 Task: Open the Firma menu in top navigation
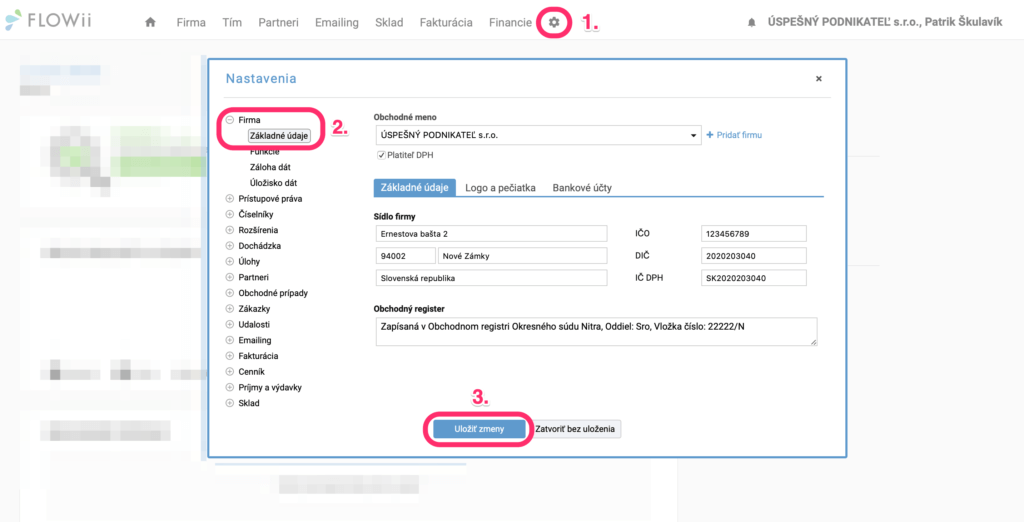click(191, 22)
